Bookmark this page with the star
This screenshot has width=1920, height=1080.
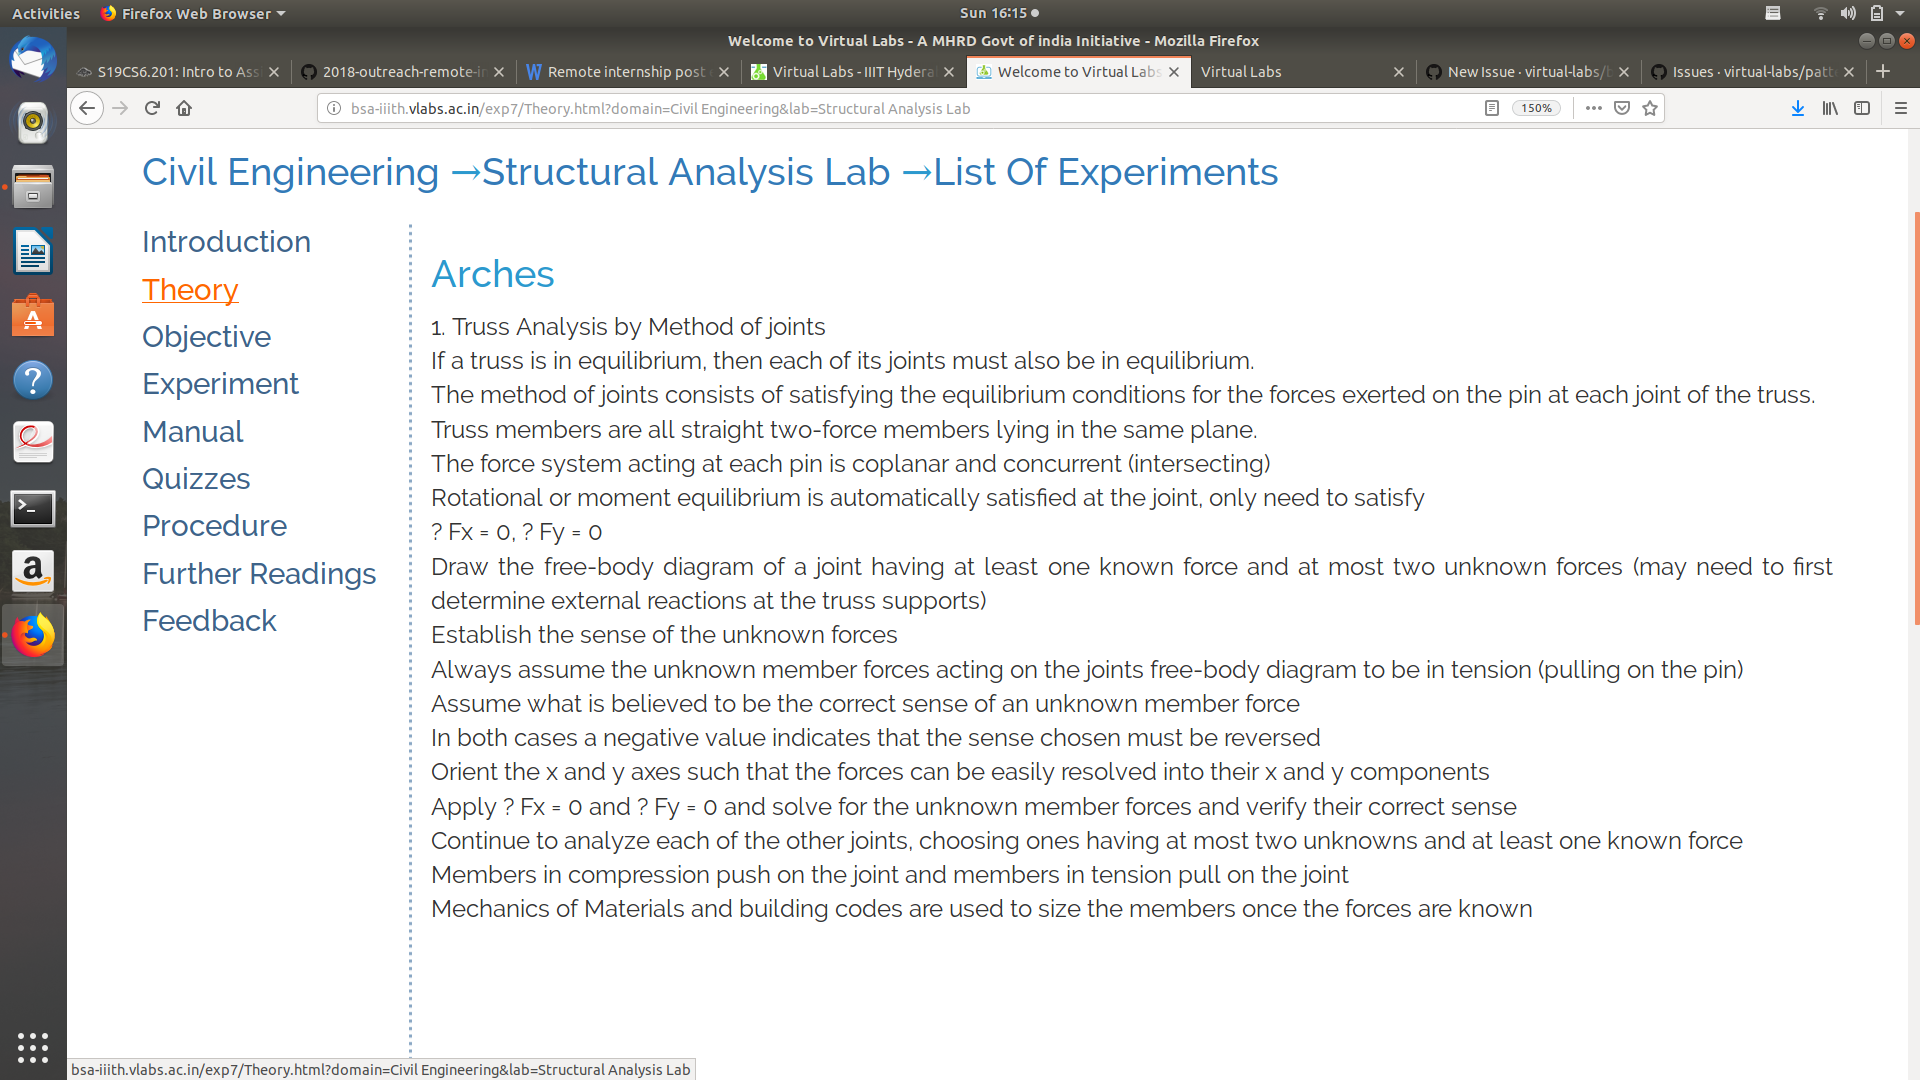click(x=1650, y=108)
